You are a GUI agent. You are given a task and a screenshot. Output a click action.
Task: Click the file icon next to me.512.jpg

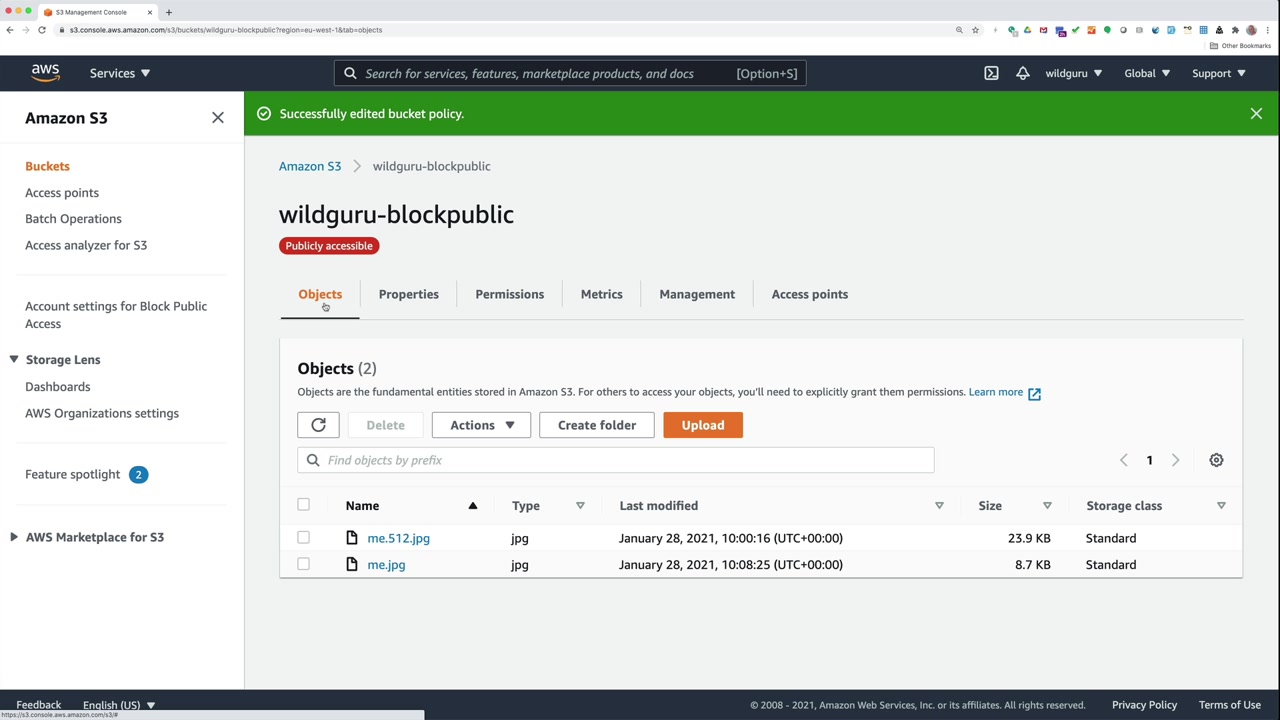(352, 538)
